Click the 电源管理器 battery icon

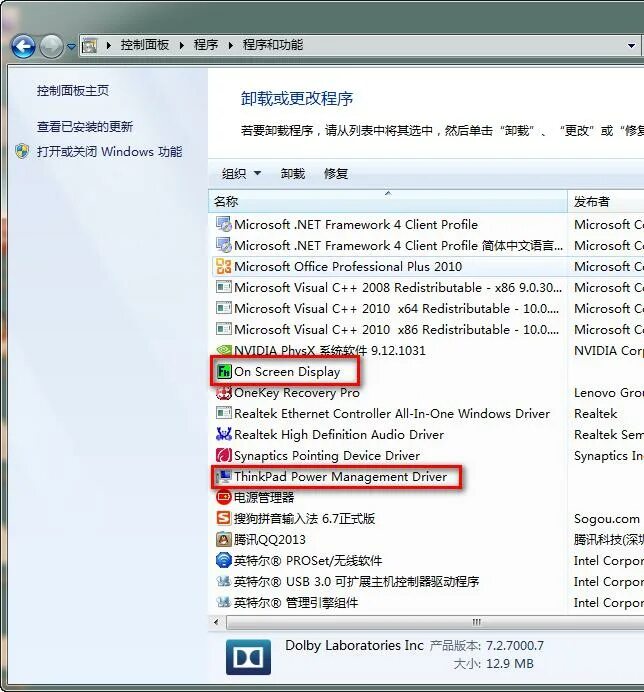(x=224, y=497)
